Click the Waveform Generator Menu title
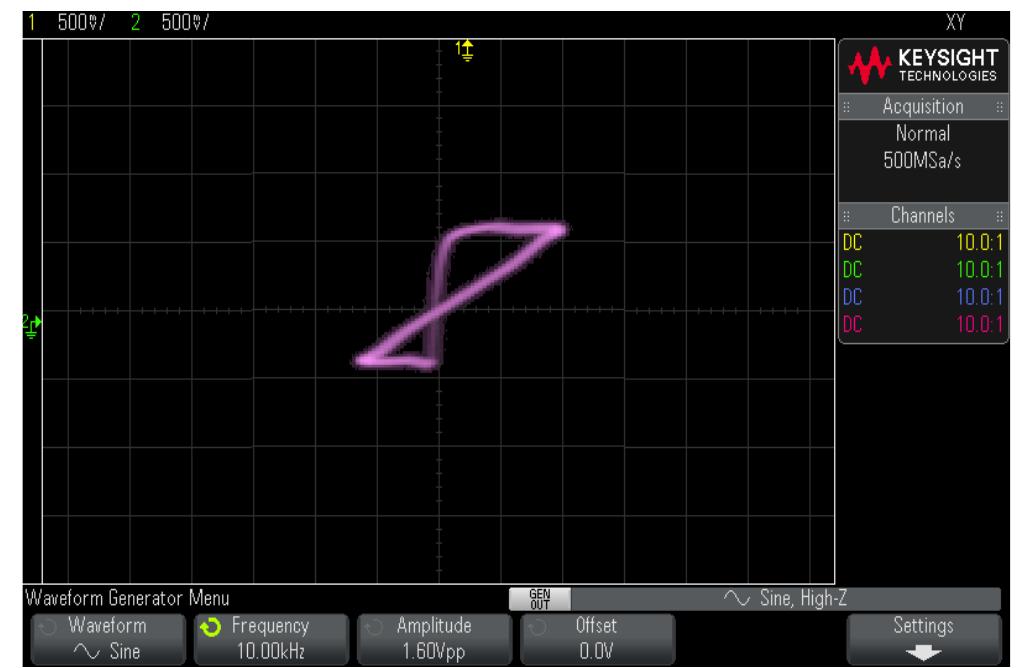 point(127,598)
